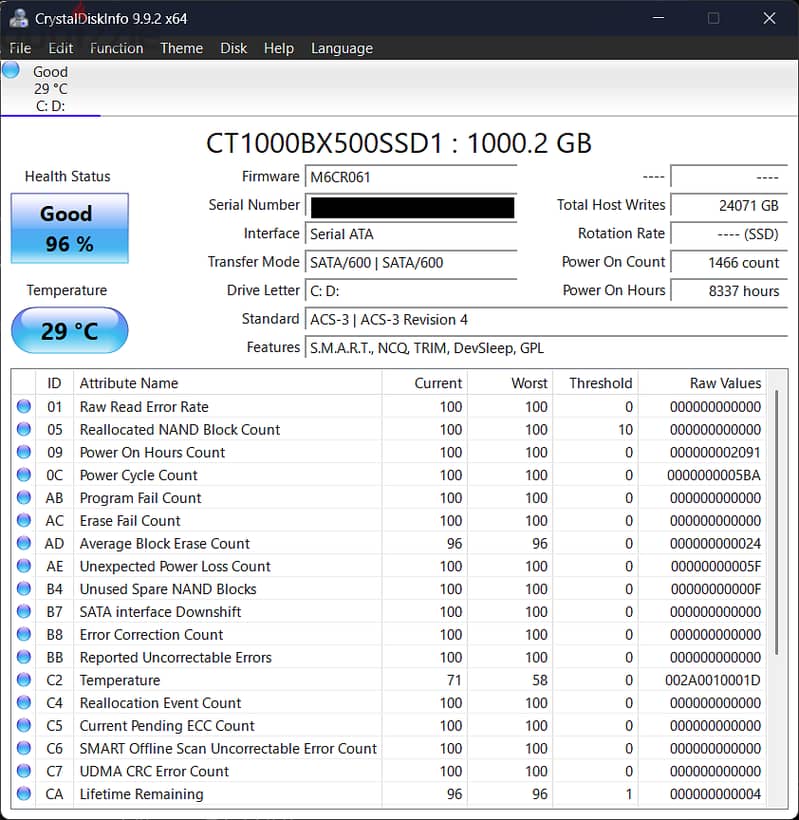Click Power On Count value 1466 count
The height and width of the screenshot is (820, 799).
[x=729, y=262]
